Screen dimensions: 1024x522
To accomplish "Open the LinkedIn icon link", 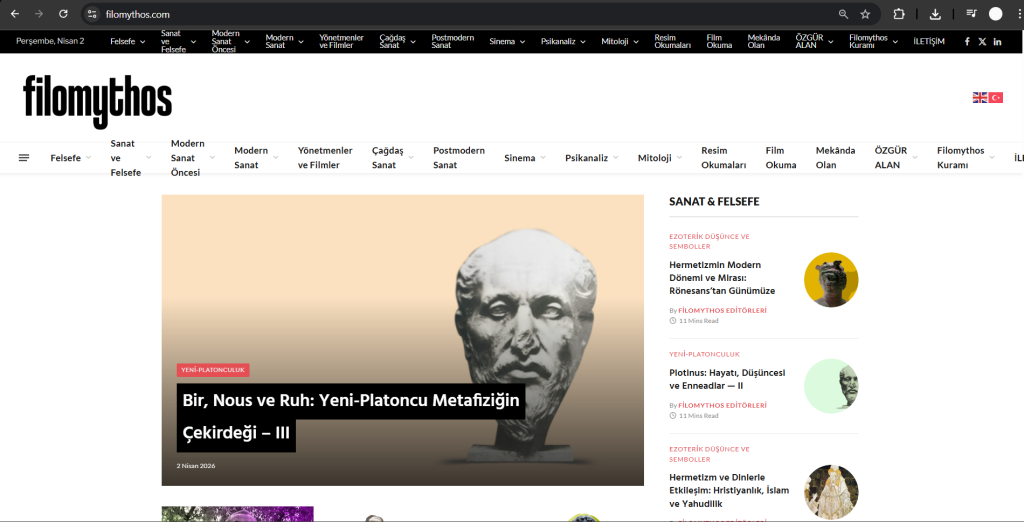I will (x=997, y=41).
